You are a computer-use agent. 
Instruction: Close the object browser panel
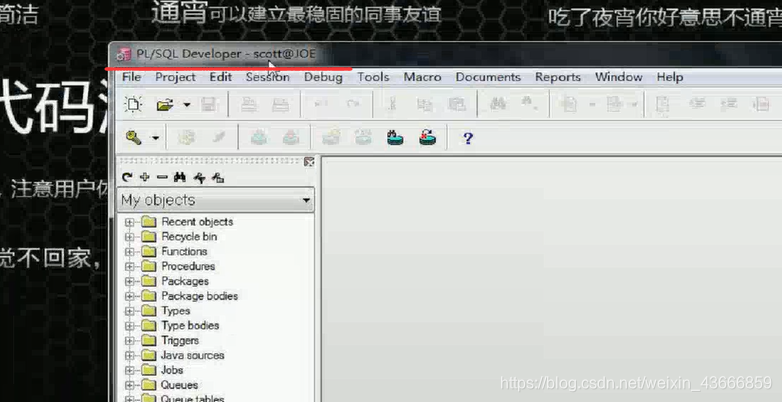[309, 162]
